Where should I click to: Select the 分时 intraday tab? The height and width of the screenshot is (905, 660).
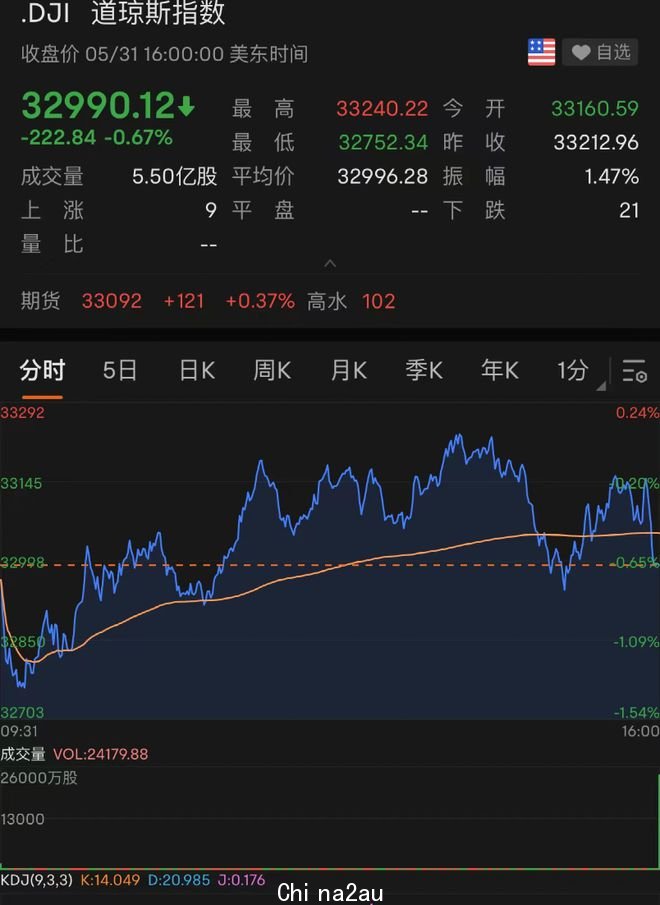[42, 370]
